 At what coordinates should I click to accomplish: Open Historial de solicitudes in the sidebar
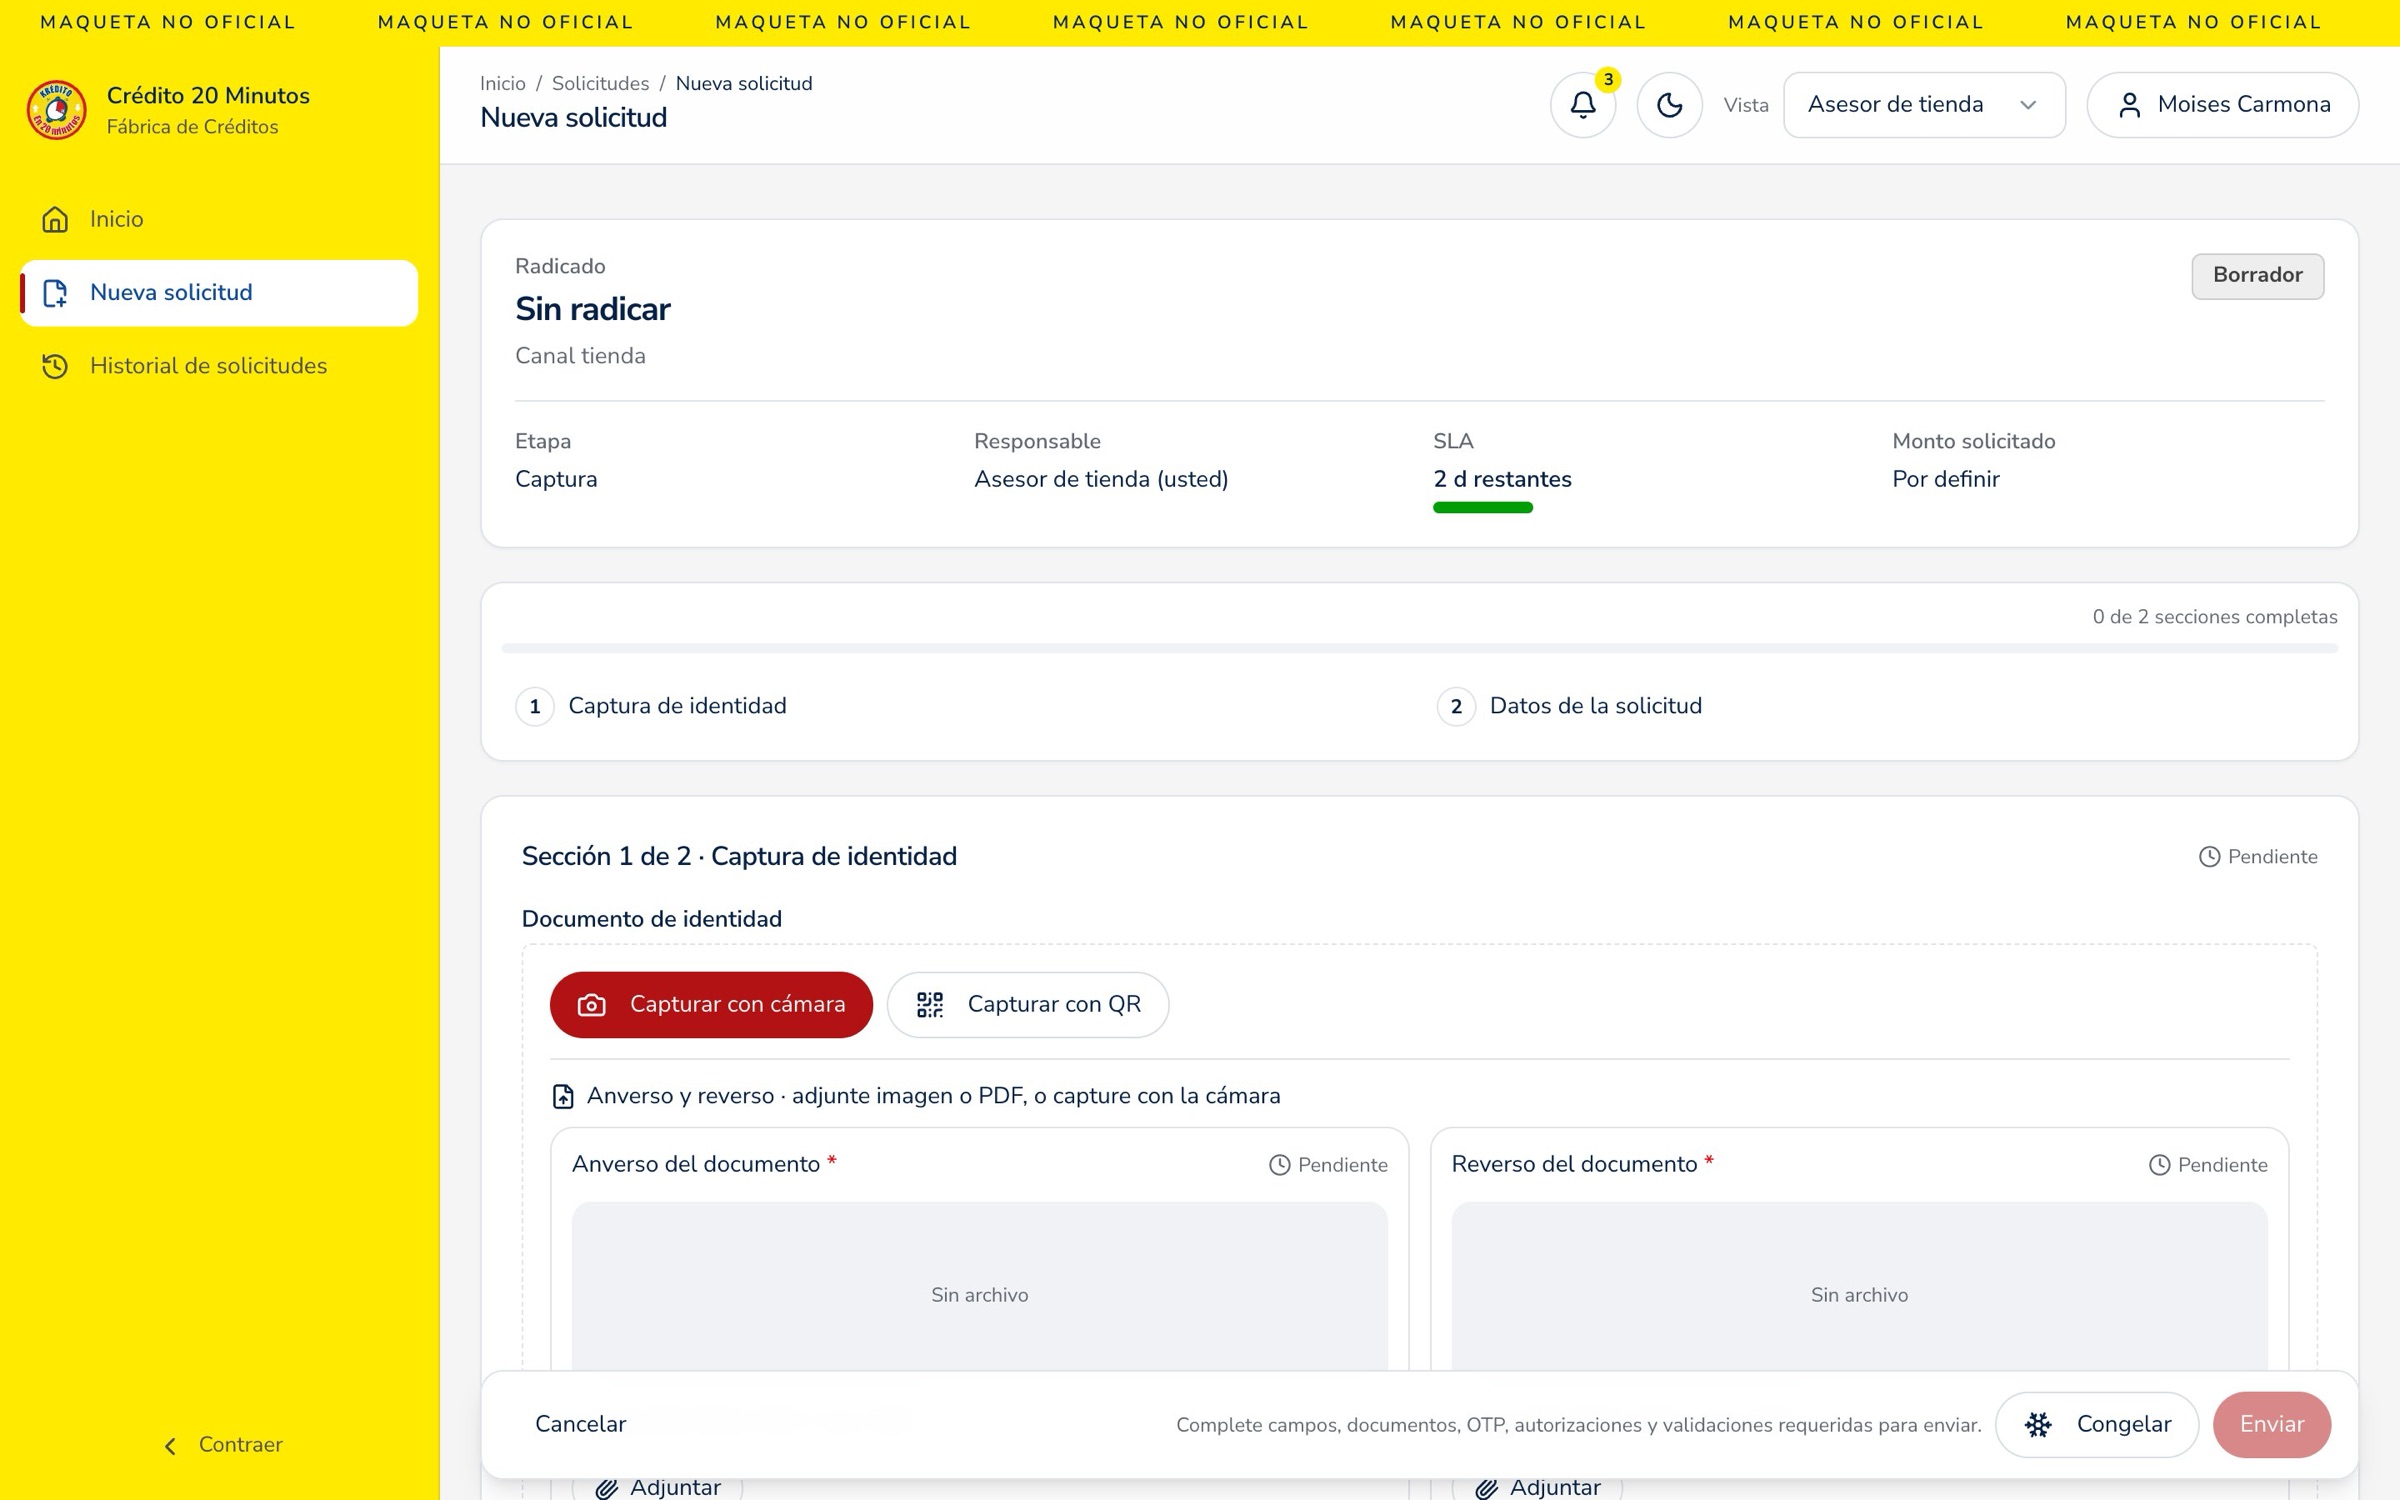tap(219, 366)
